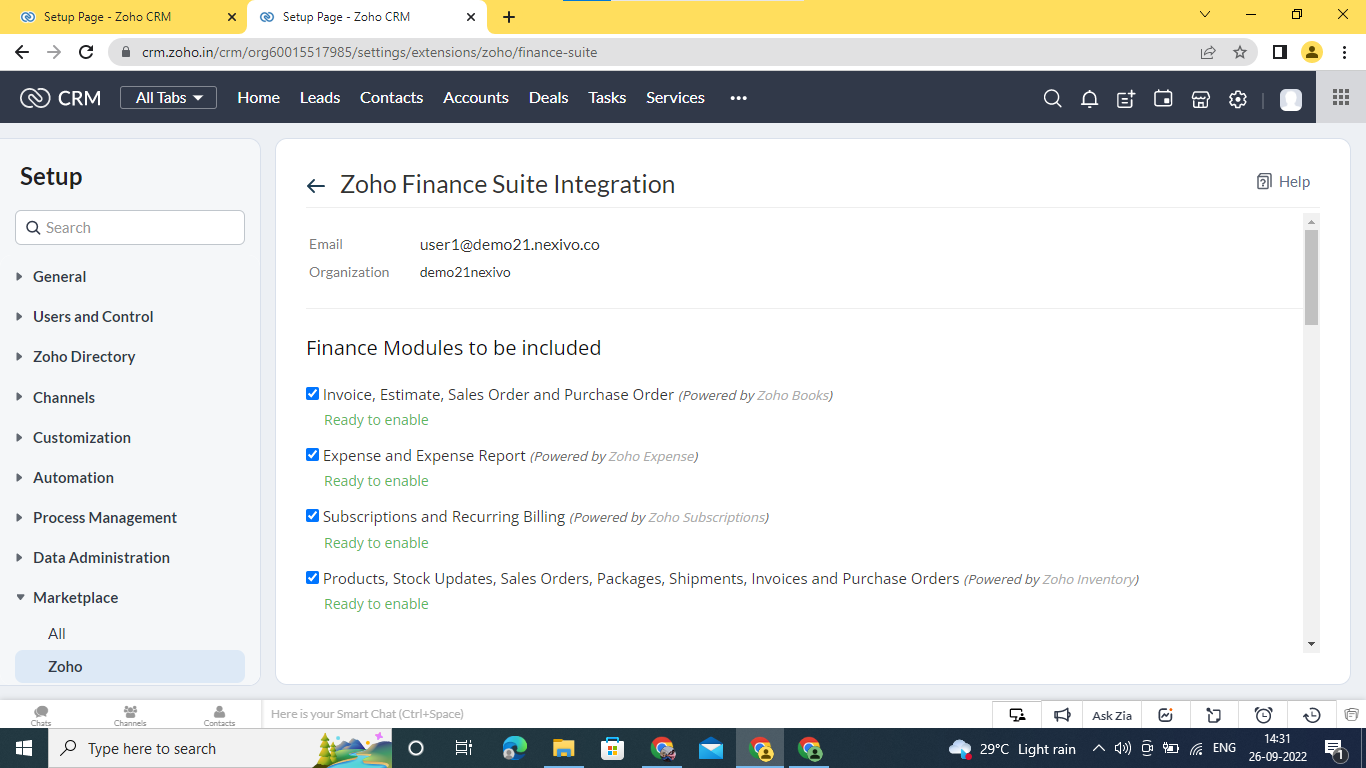Open a new browser tab
1366x768 pixels.
tap(509, 17)
